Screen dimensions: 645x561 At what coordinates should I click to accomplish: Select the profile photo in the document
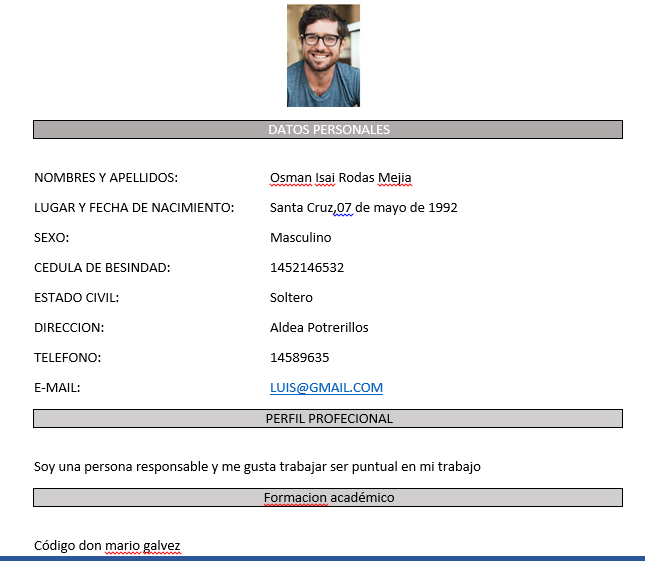click(323, 56)
